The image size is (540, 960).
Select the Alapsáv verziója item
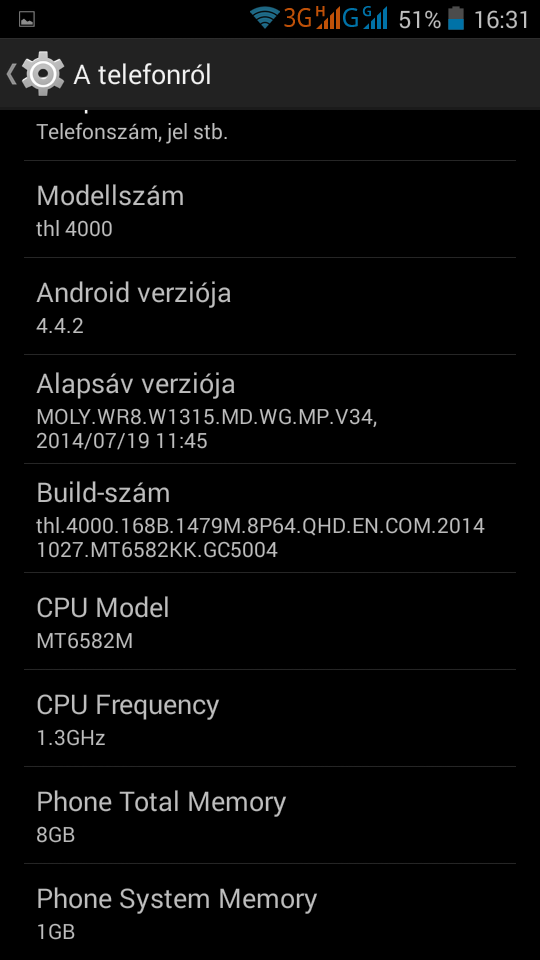click(x=270, y=409)
